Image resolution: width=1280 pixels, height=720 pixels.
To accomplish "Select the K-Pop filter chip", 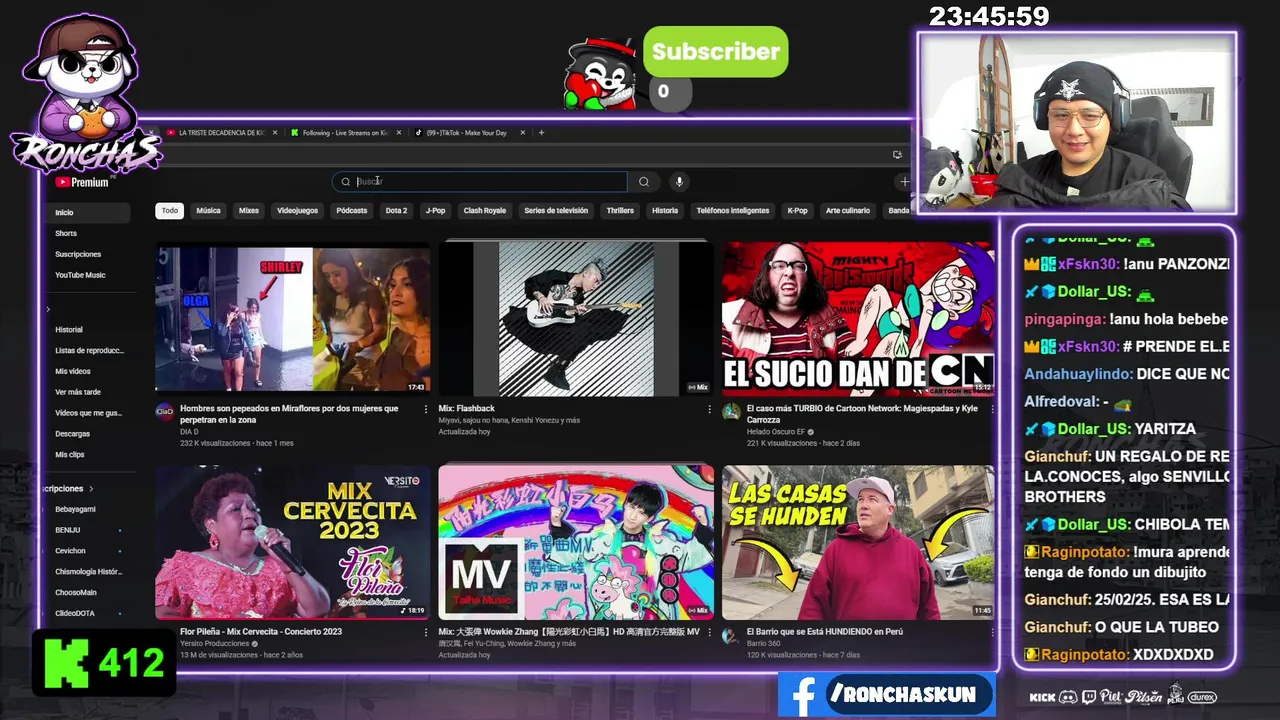I will 797,210.
